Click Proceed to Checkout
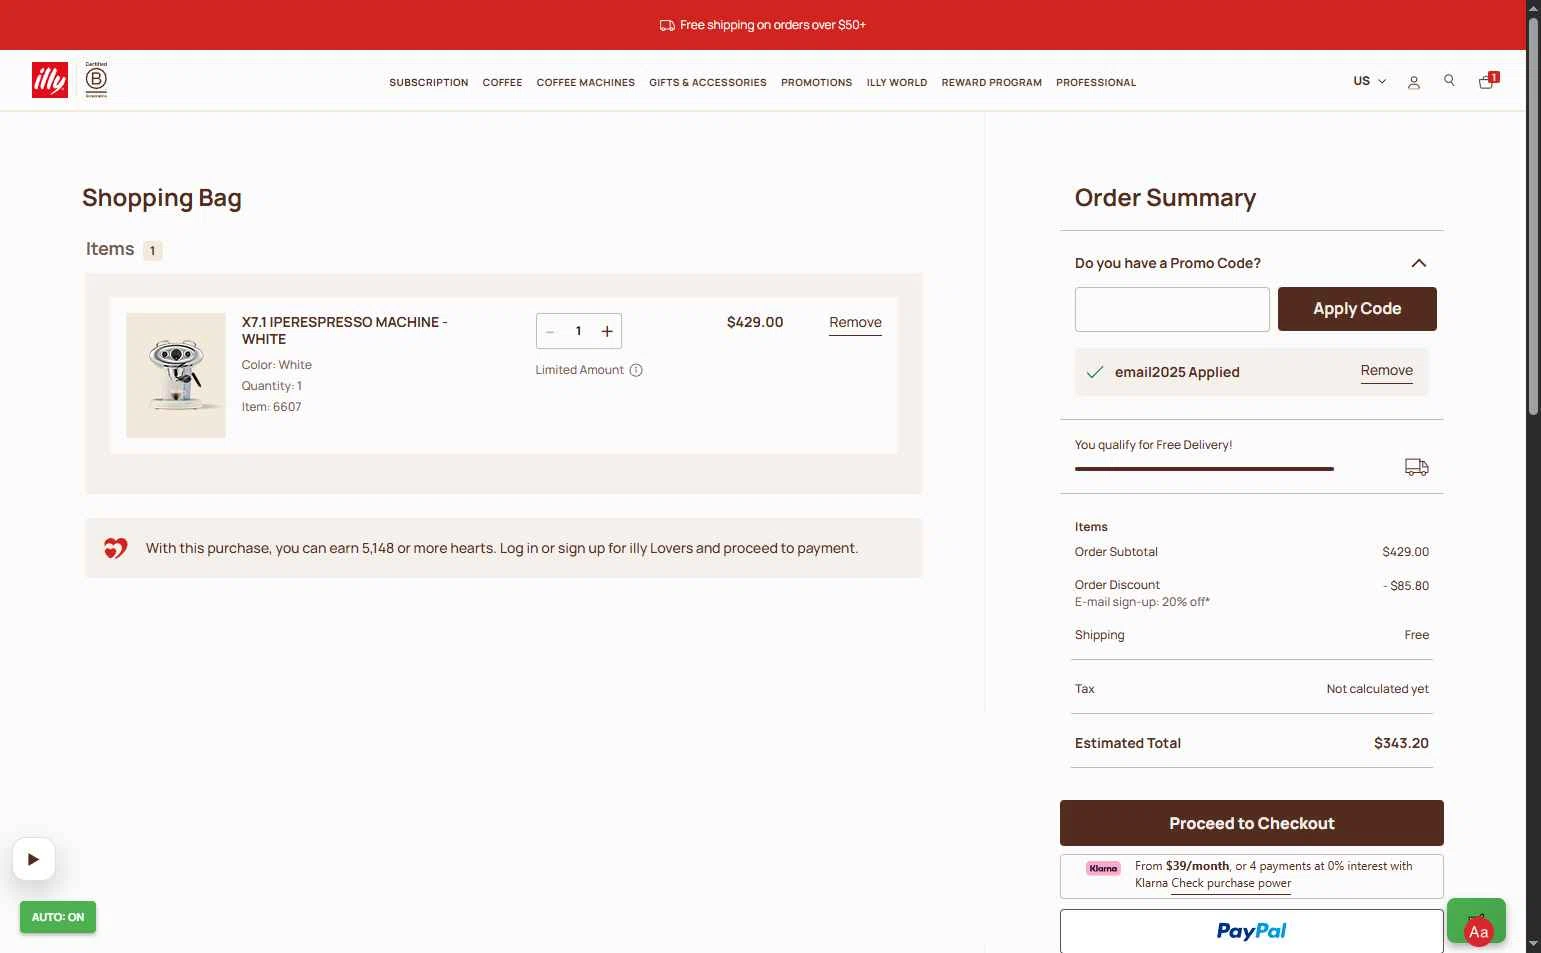Image resolution: width=1541 pixels, height=953 pixels. coord(1252,823)
